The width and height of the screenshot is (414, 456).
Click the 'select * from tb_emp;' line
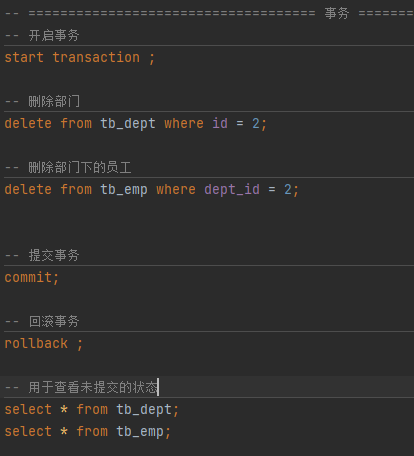click(88, 432)
